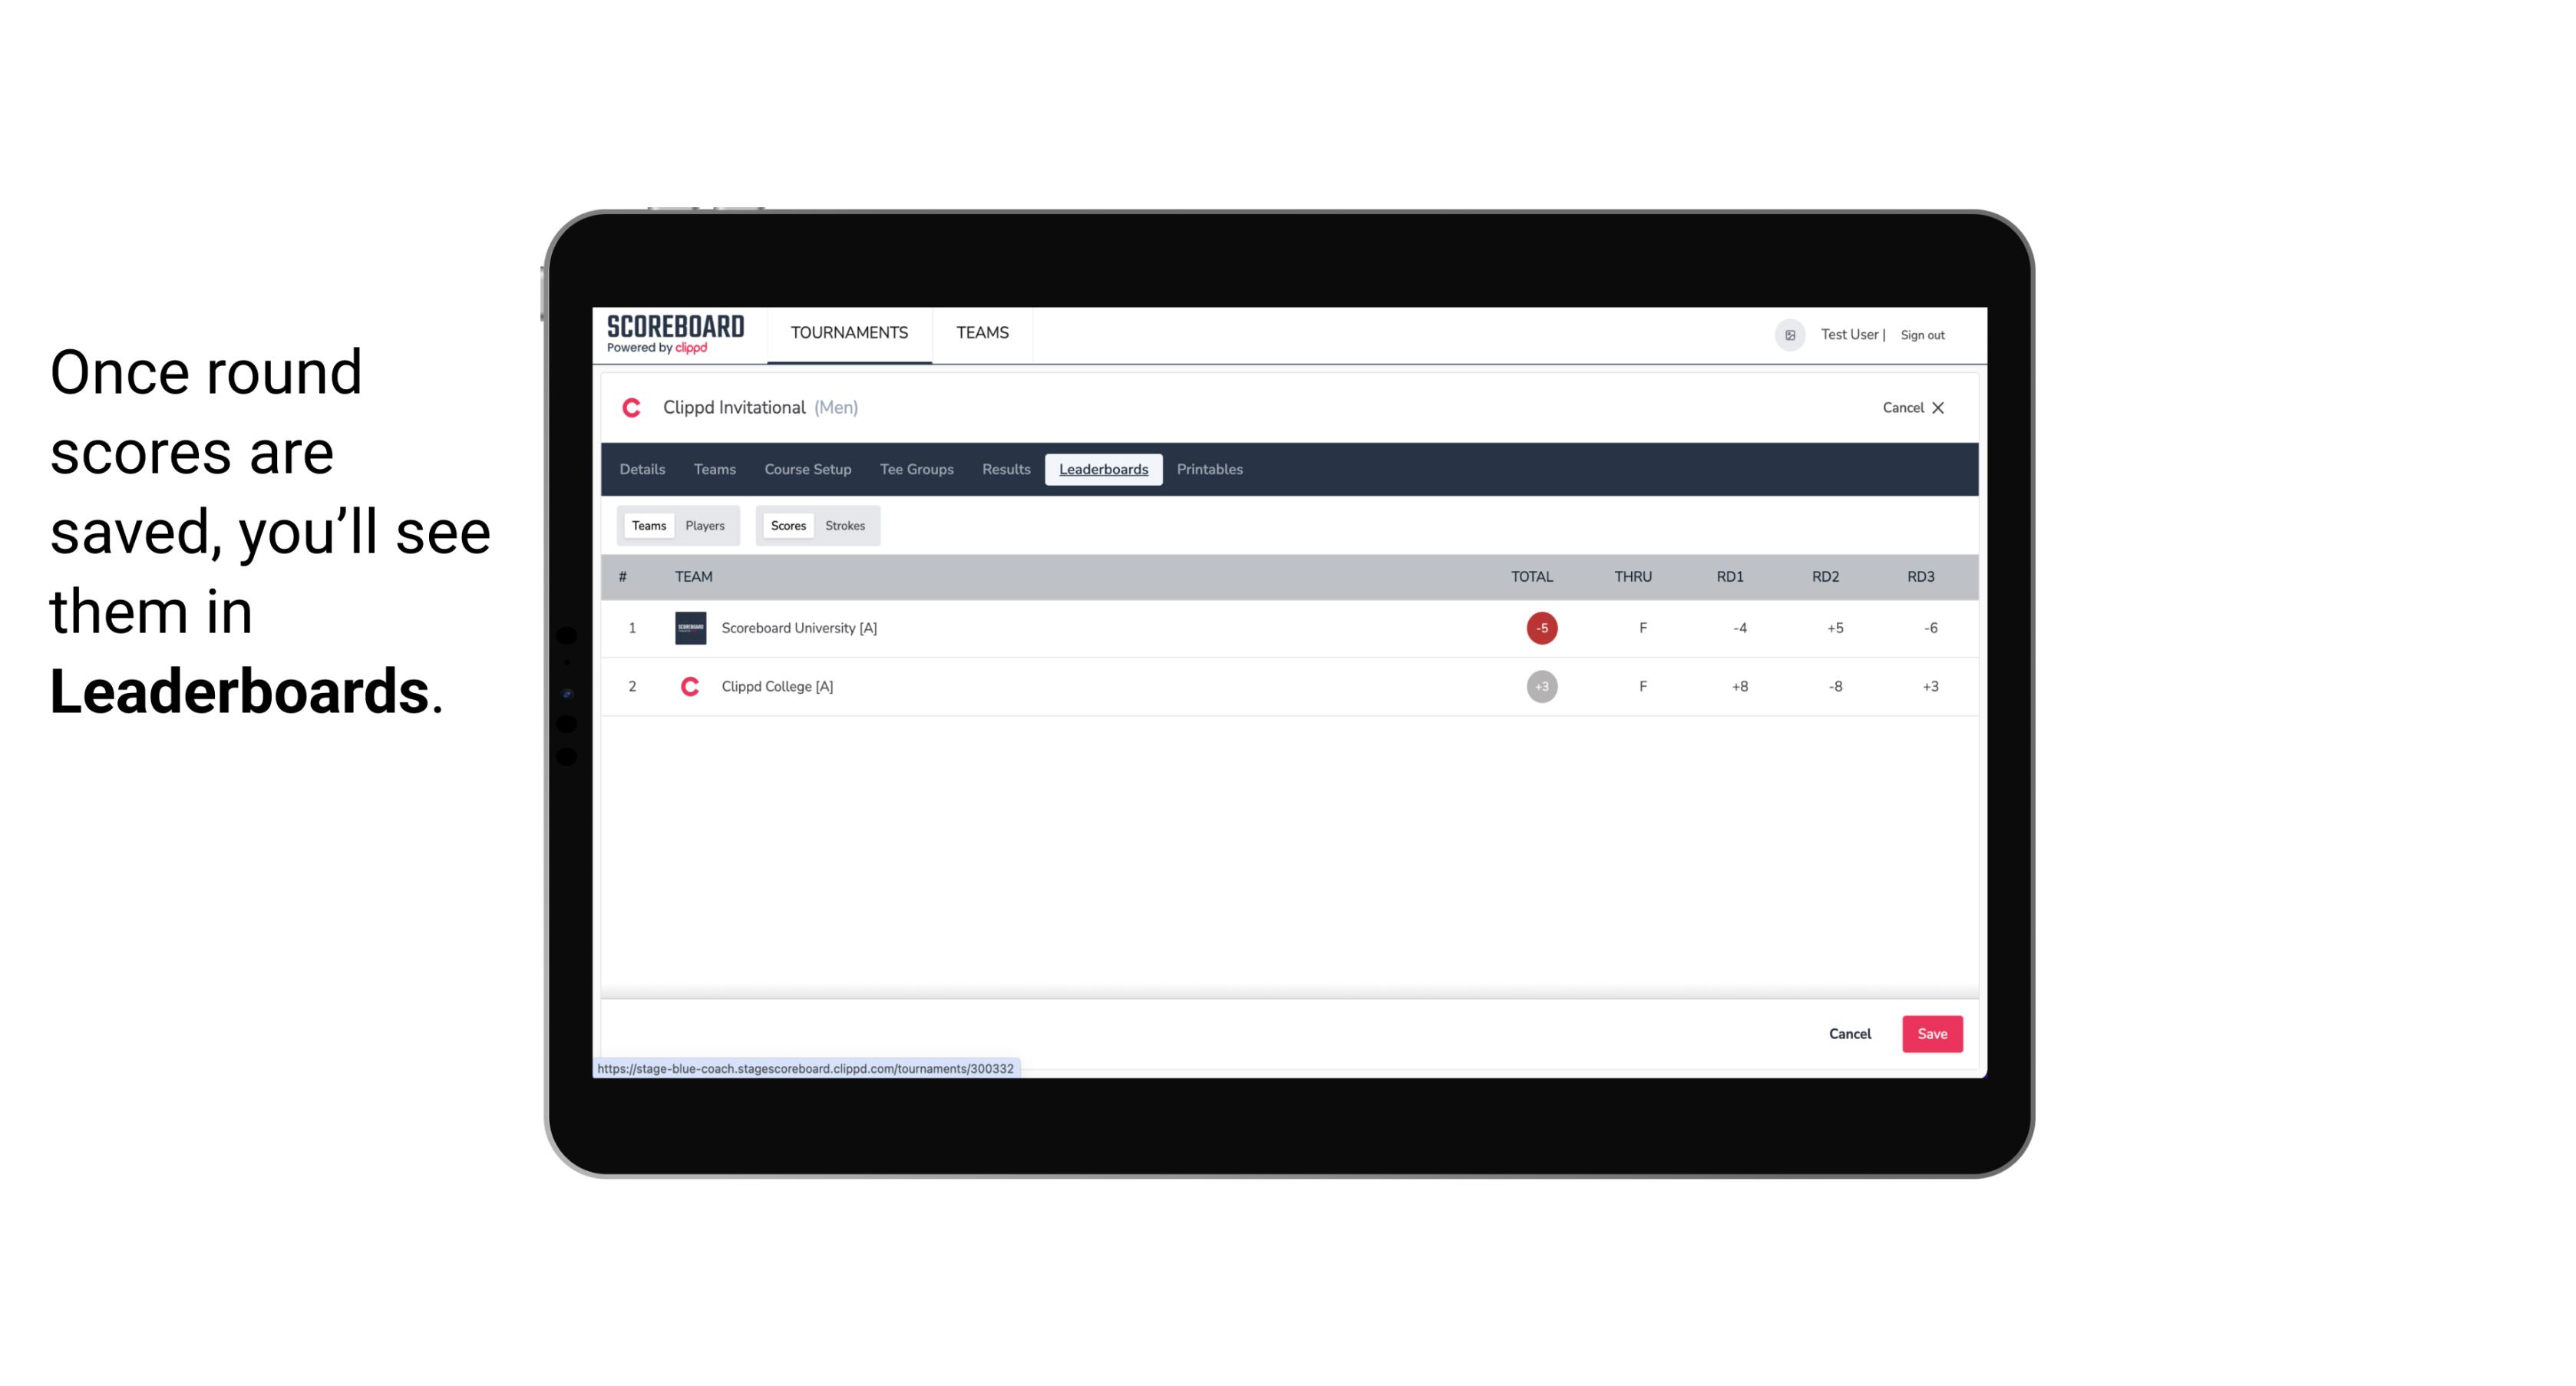
Task: Click the Clippd College team icon
Action: click(689, 685)
